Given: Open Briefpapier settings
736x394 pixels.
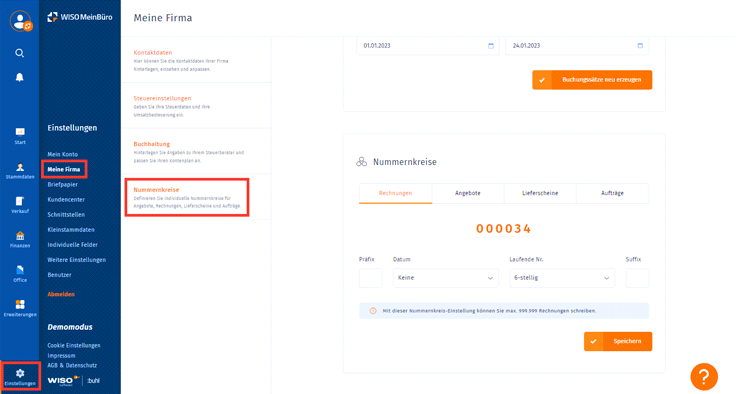Looking at the screenshot, I should (62, 185).
